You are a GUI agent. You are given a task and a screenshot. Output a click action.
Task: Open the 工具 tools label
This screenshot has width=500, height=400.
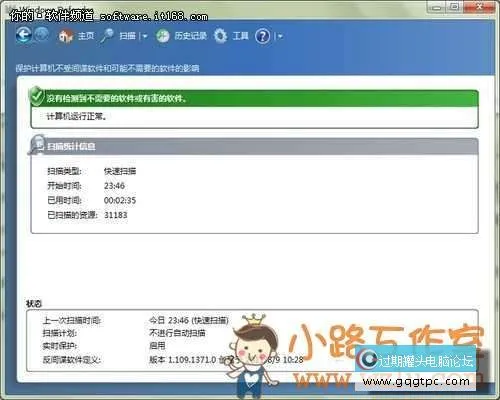point(240,36)
